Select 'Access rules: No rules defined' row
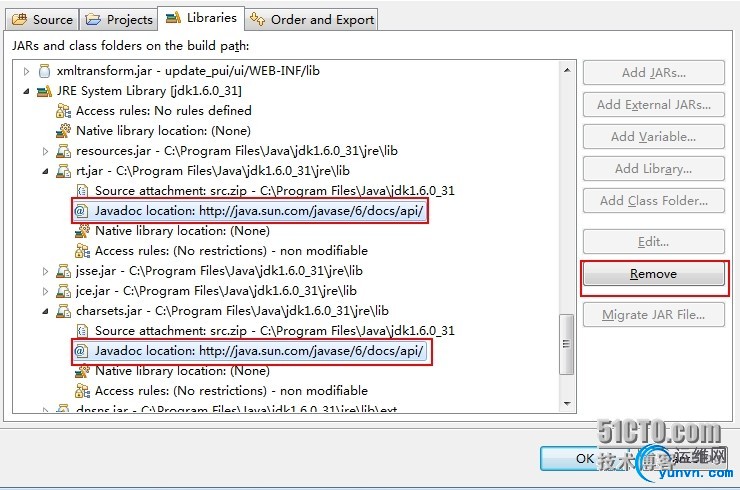Image resolution: width=740 pixels, height=490 pixels. (x=163, y=111)
